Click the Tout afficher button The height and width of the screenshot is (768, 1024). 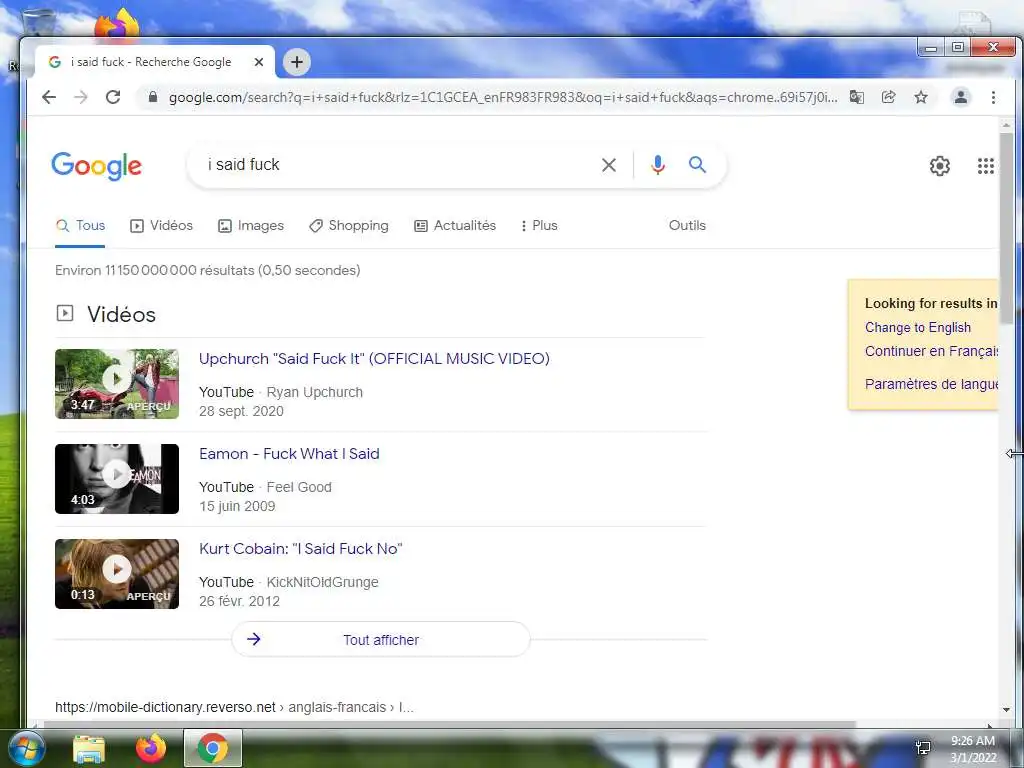point(381,639)
